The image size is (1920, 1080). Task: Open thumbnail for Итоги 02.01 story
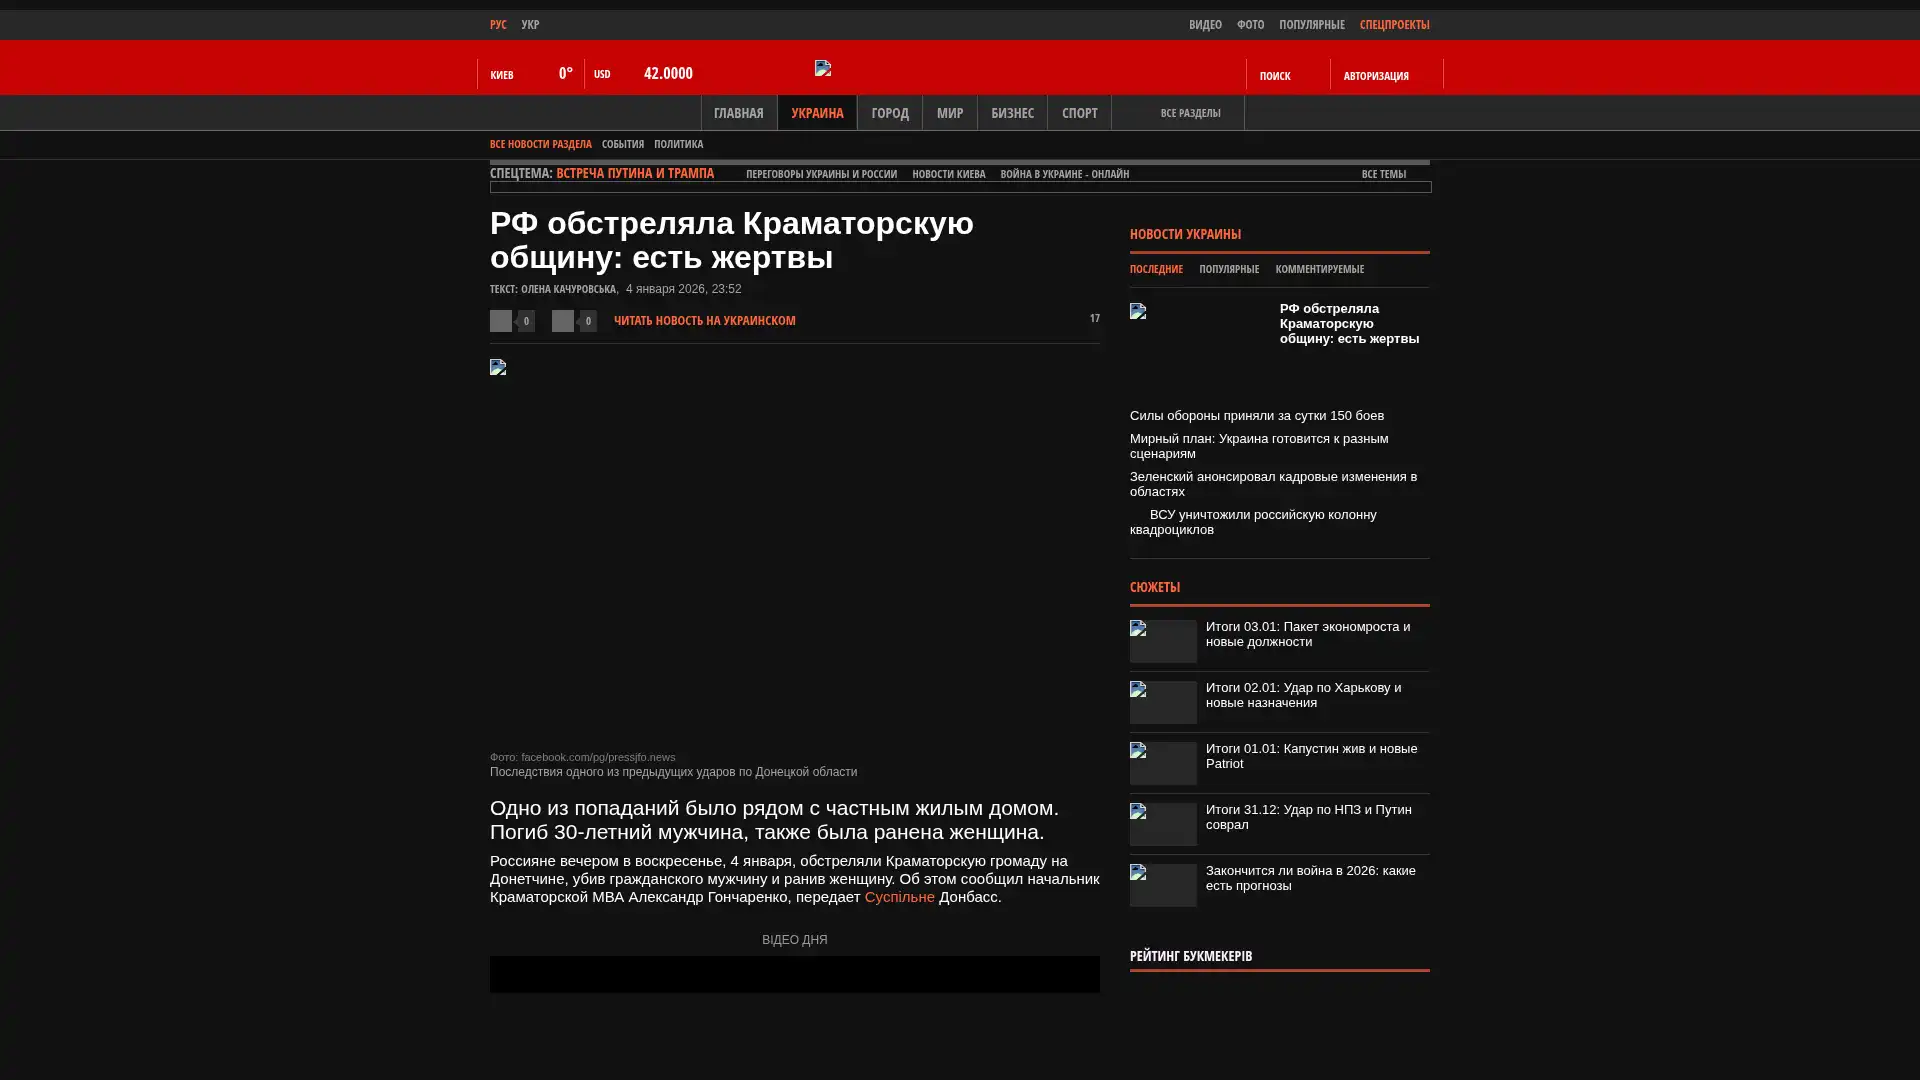[x=1163, y=702]
